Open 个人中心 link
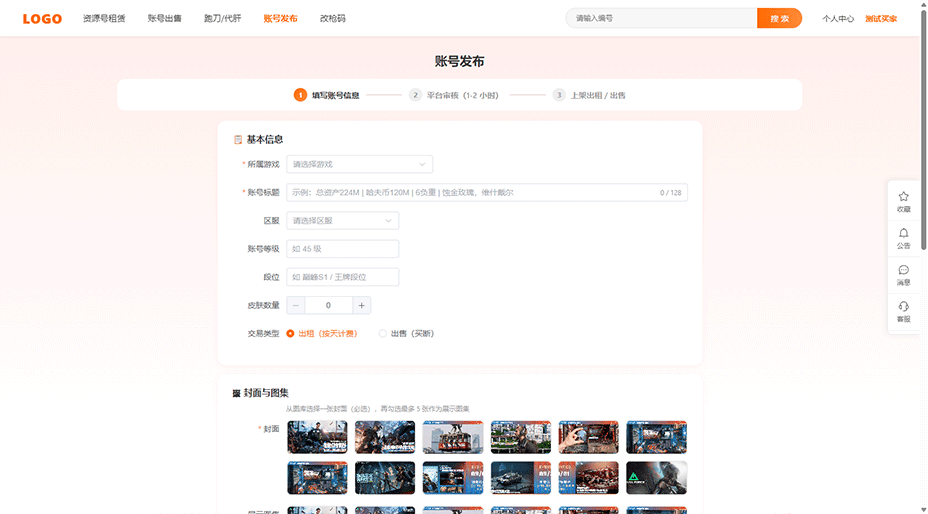This screenshot has height=514, width=928. [x=837, y=19]
